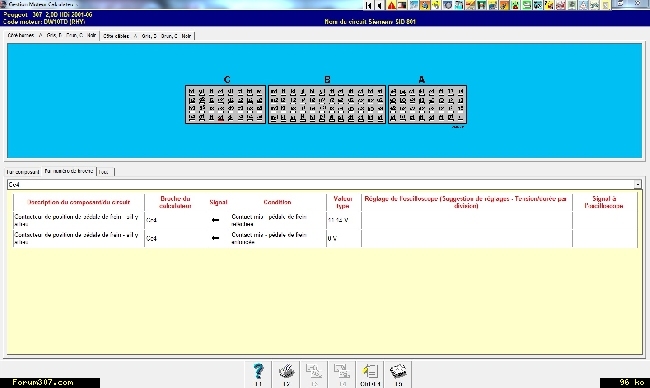Screen dimensions: 650x388
Task: Click the previous-record arrow in toolbar
Action: tap(380, 5)
